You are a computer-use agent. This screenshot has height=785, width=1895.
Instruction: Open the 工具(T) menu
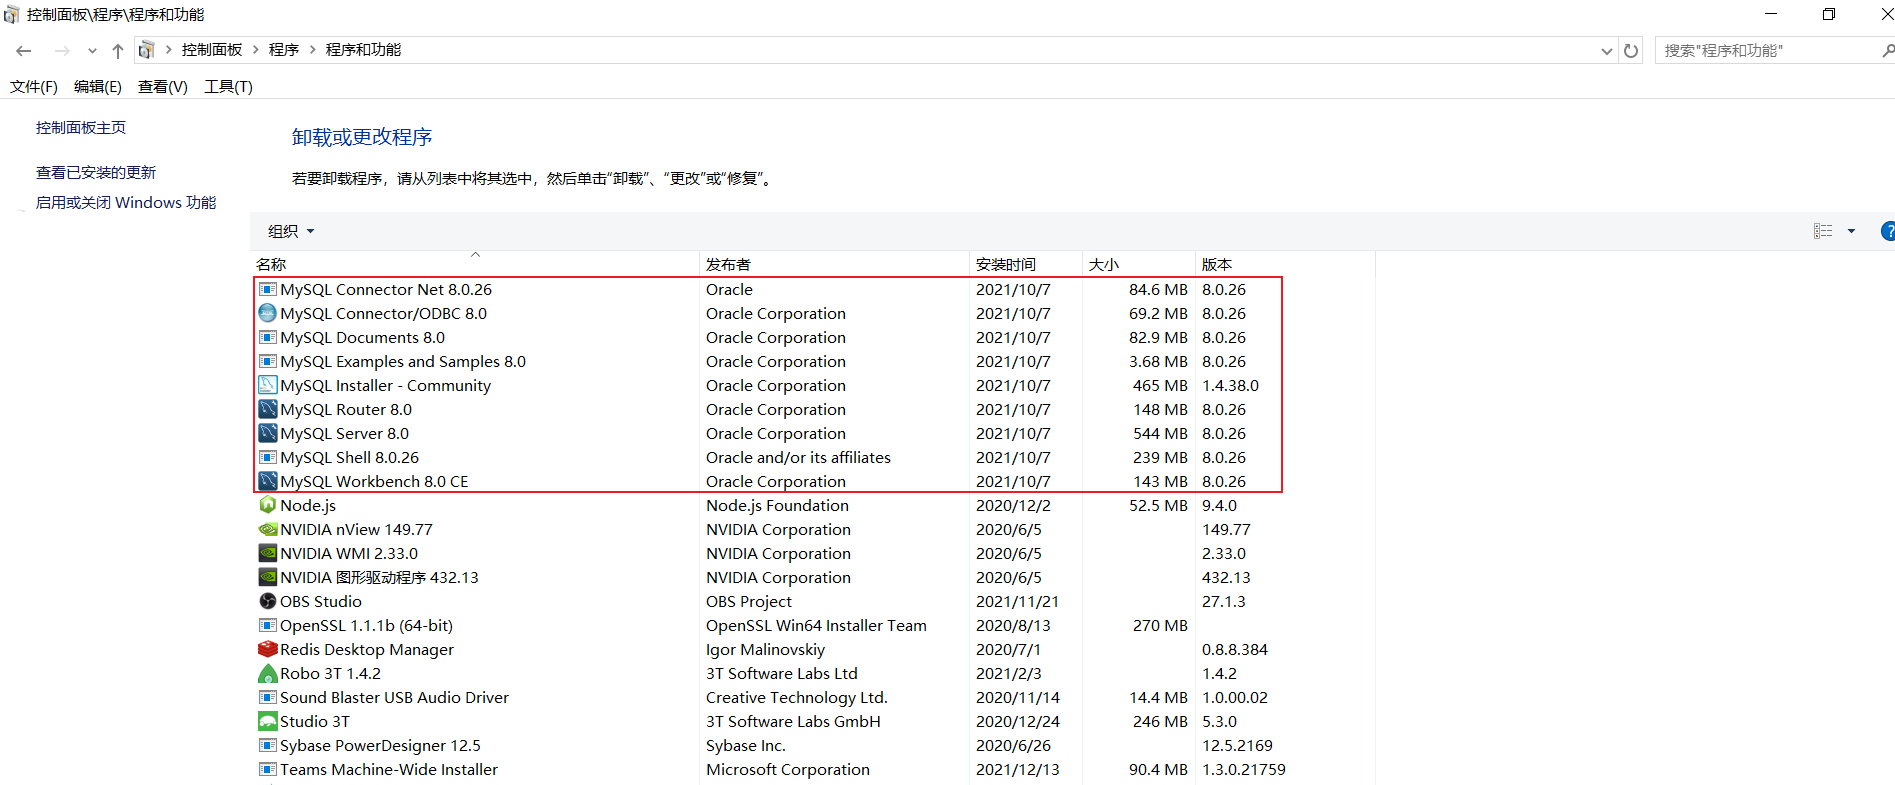[228, 87]
